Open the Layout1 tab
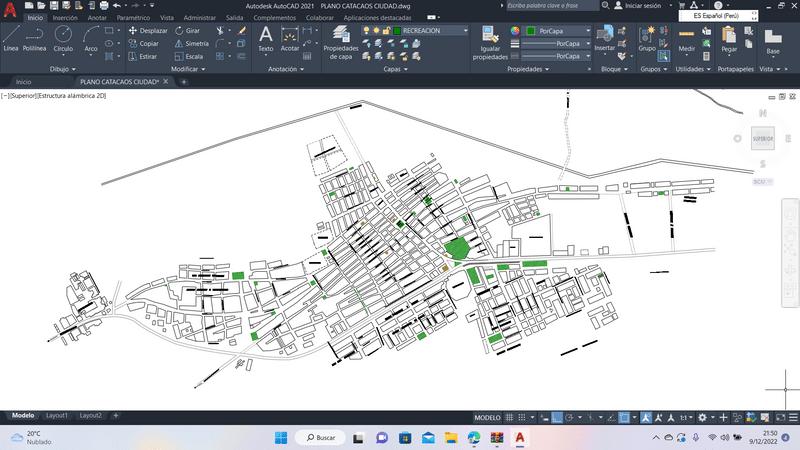This screenshot has height=450, width=800. tap(57, 415)
